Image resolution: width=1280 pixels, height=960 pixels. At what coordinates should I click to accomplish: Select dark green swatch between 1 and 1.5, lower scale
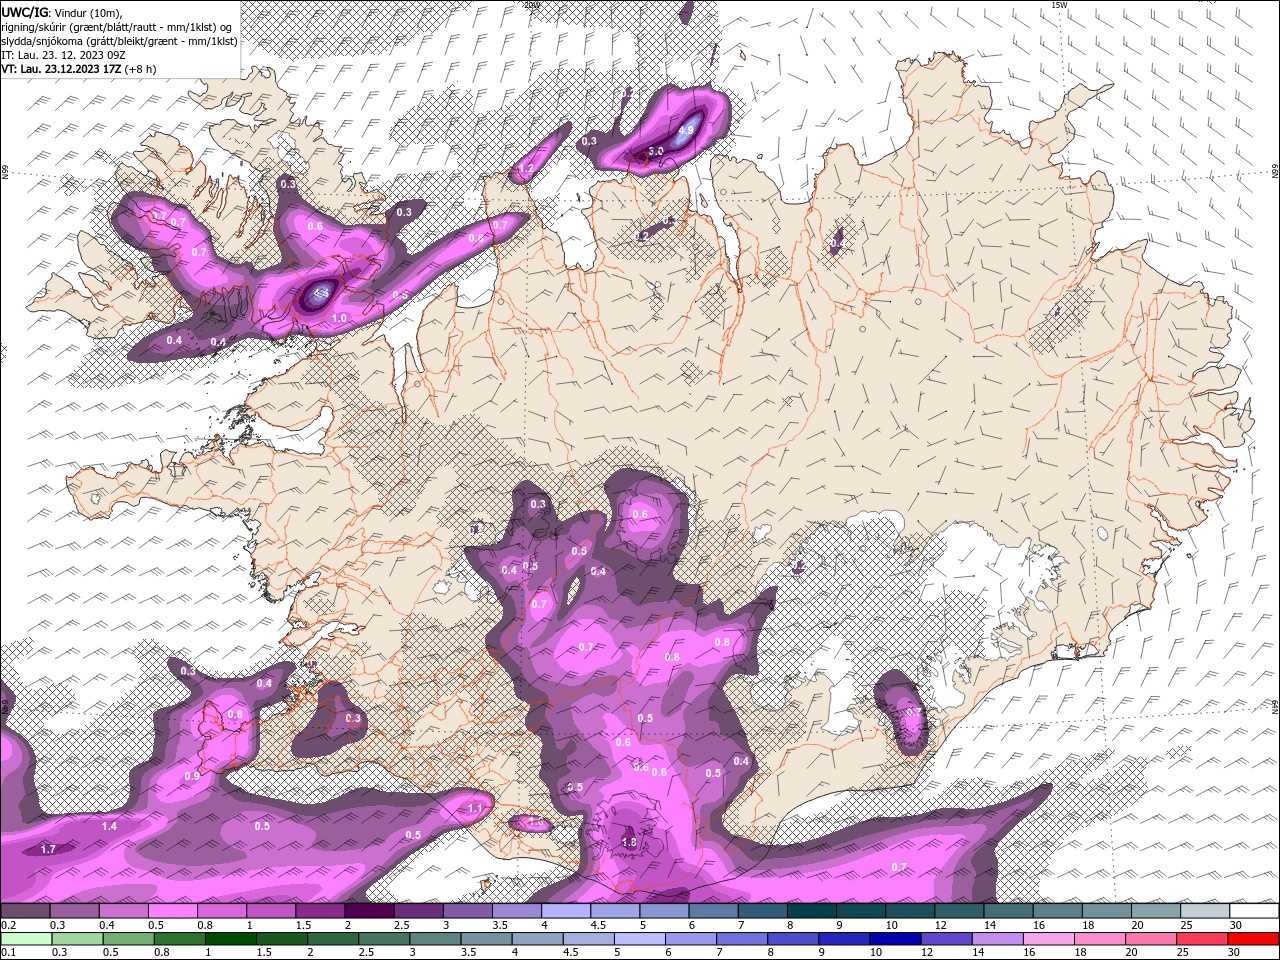point(230,939)
